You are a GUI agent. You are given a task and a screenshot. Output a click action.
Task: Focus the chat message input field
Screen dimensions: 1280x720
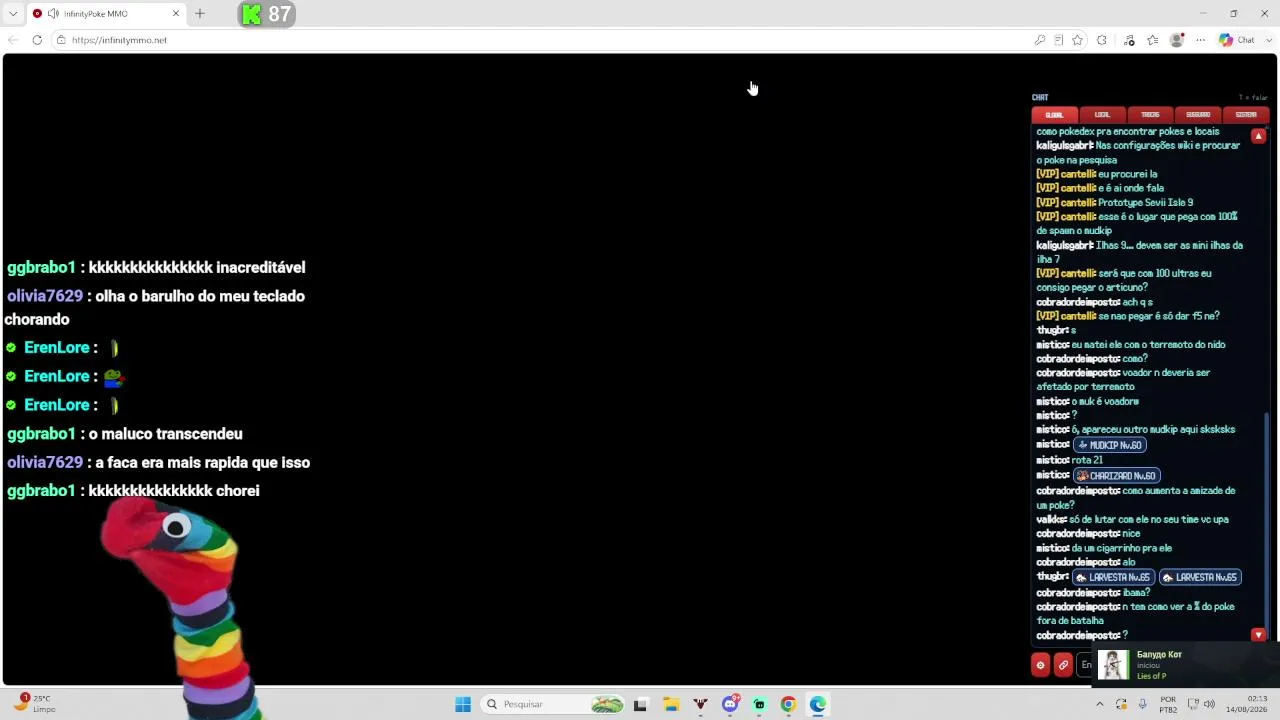(1086, 665)
